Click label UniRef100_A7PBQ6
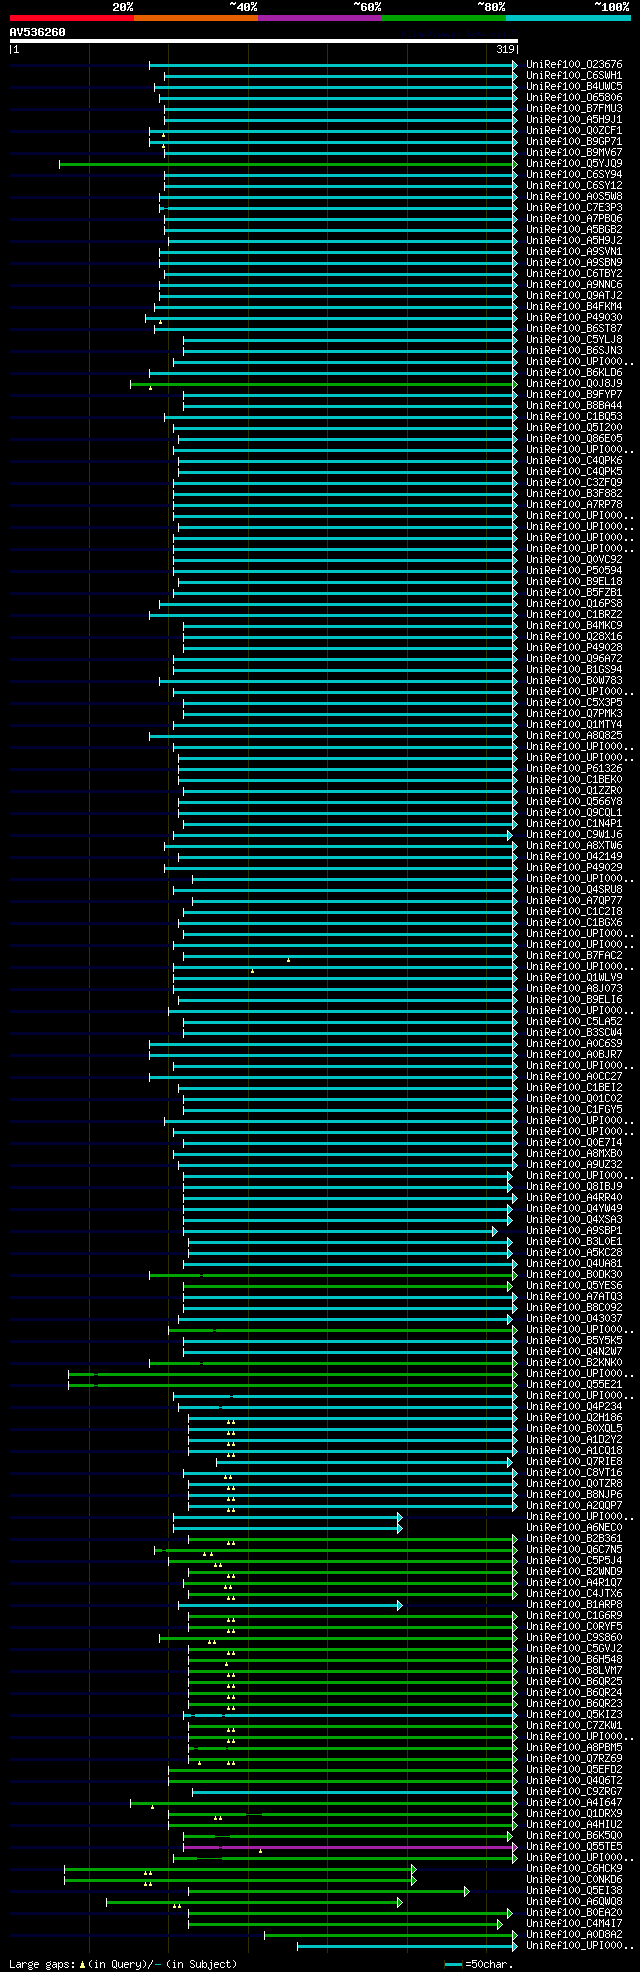This screenshot has height=1972, width=640. [574, 219]
